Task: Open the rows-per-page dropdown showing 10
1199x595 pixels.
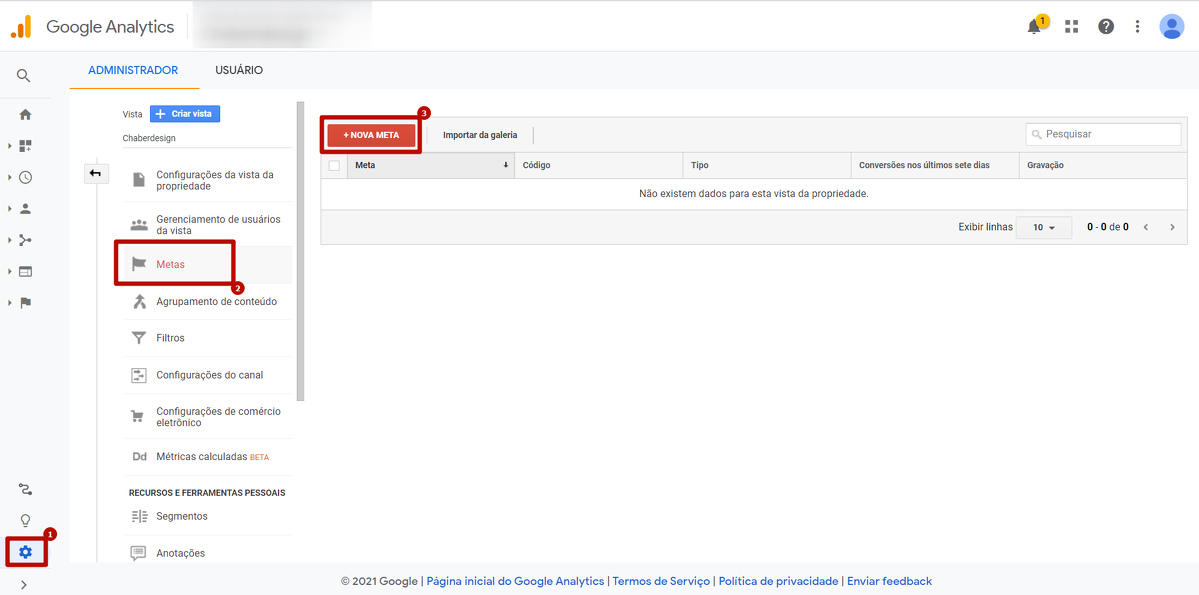Action: pos(1043,227)
